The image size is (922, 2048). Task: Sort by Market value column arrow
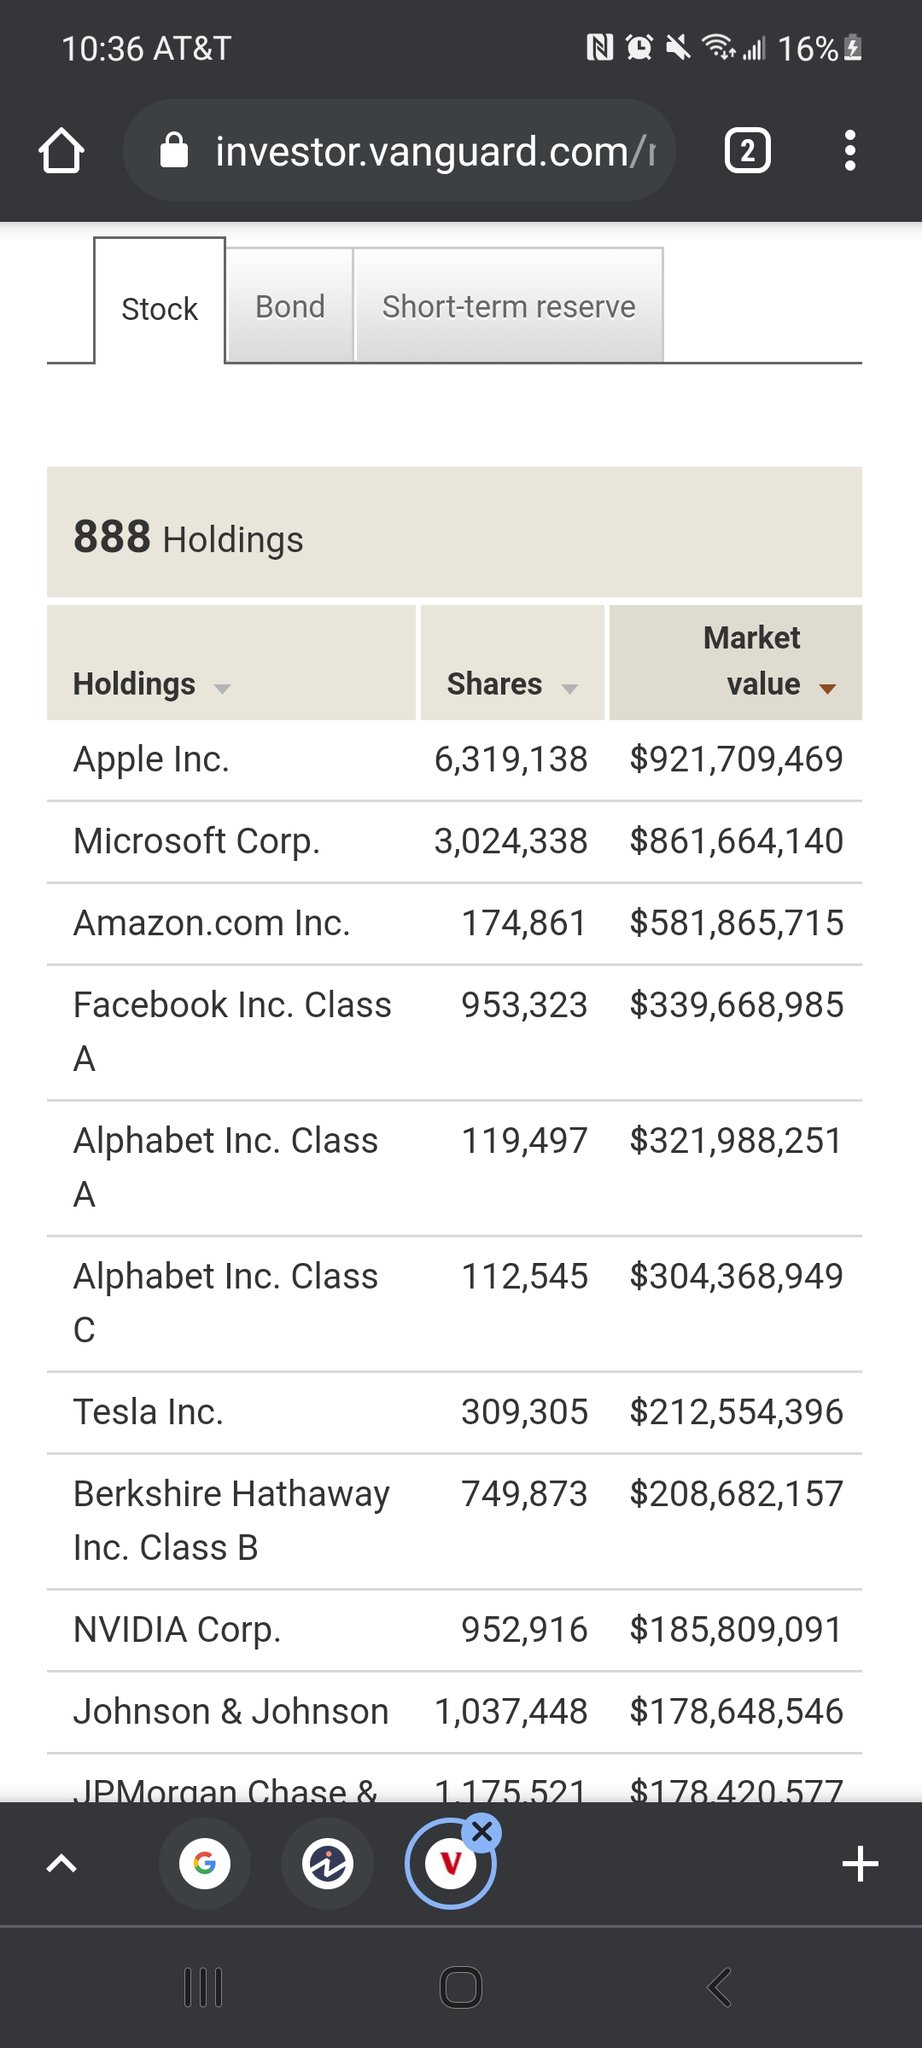point(827,688)
